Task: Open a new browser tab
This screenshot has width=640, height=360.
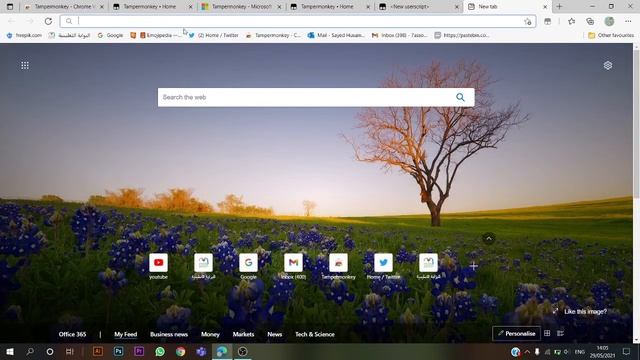Action: (x=559, y=7)
